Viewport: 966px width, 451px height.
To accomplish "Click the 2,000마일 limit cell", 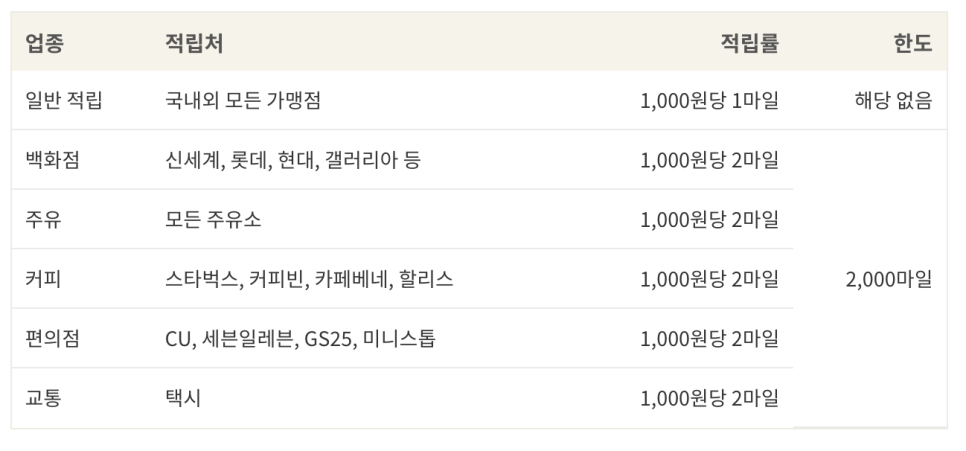I will [x=888, y=279].
